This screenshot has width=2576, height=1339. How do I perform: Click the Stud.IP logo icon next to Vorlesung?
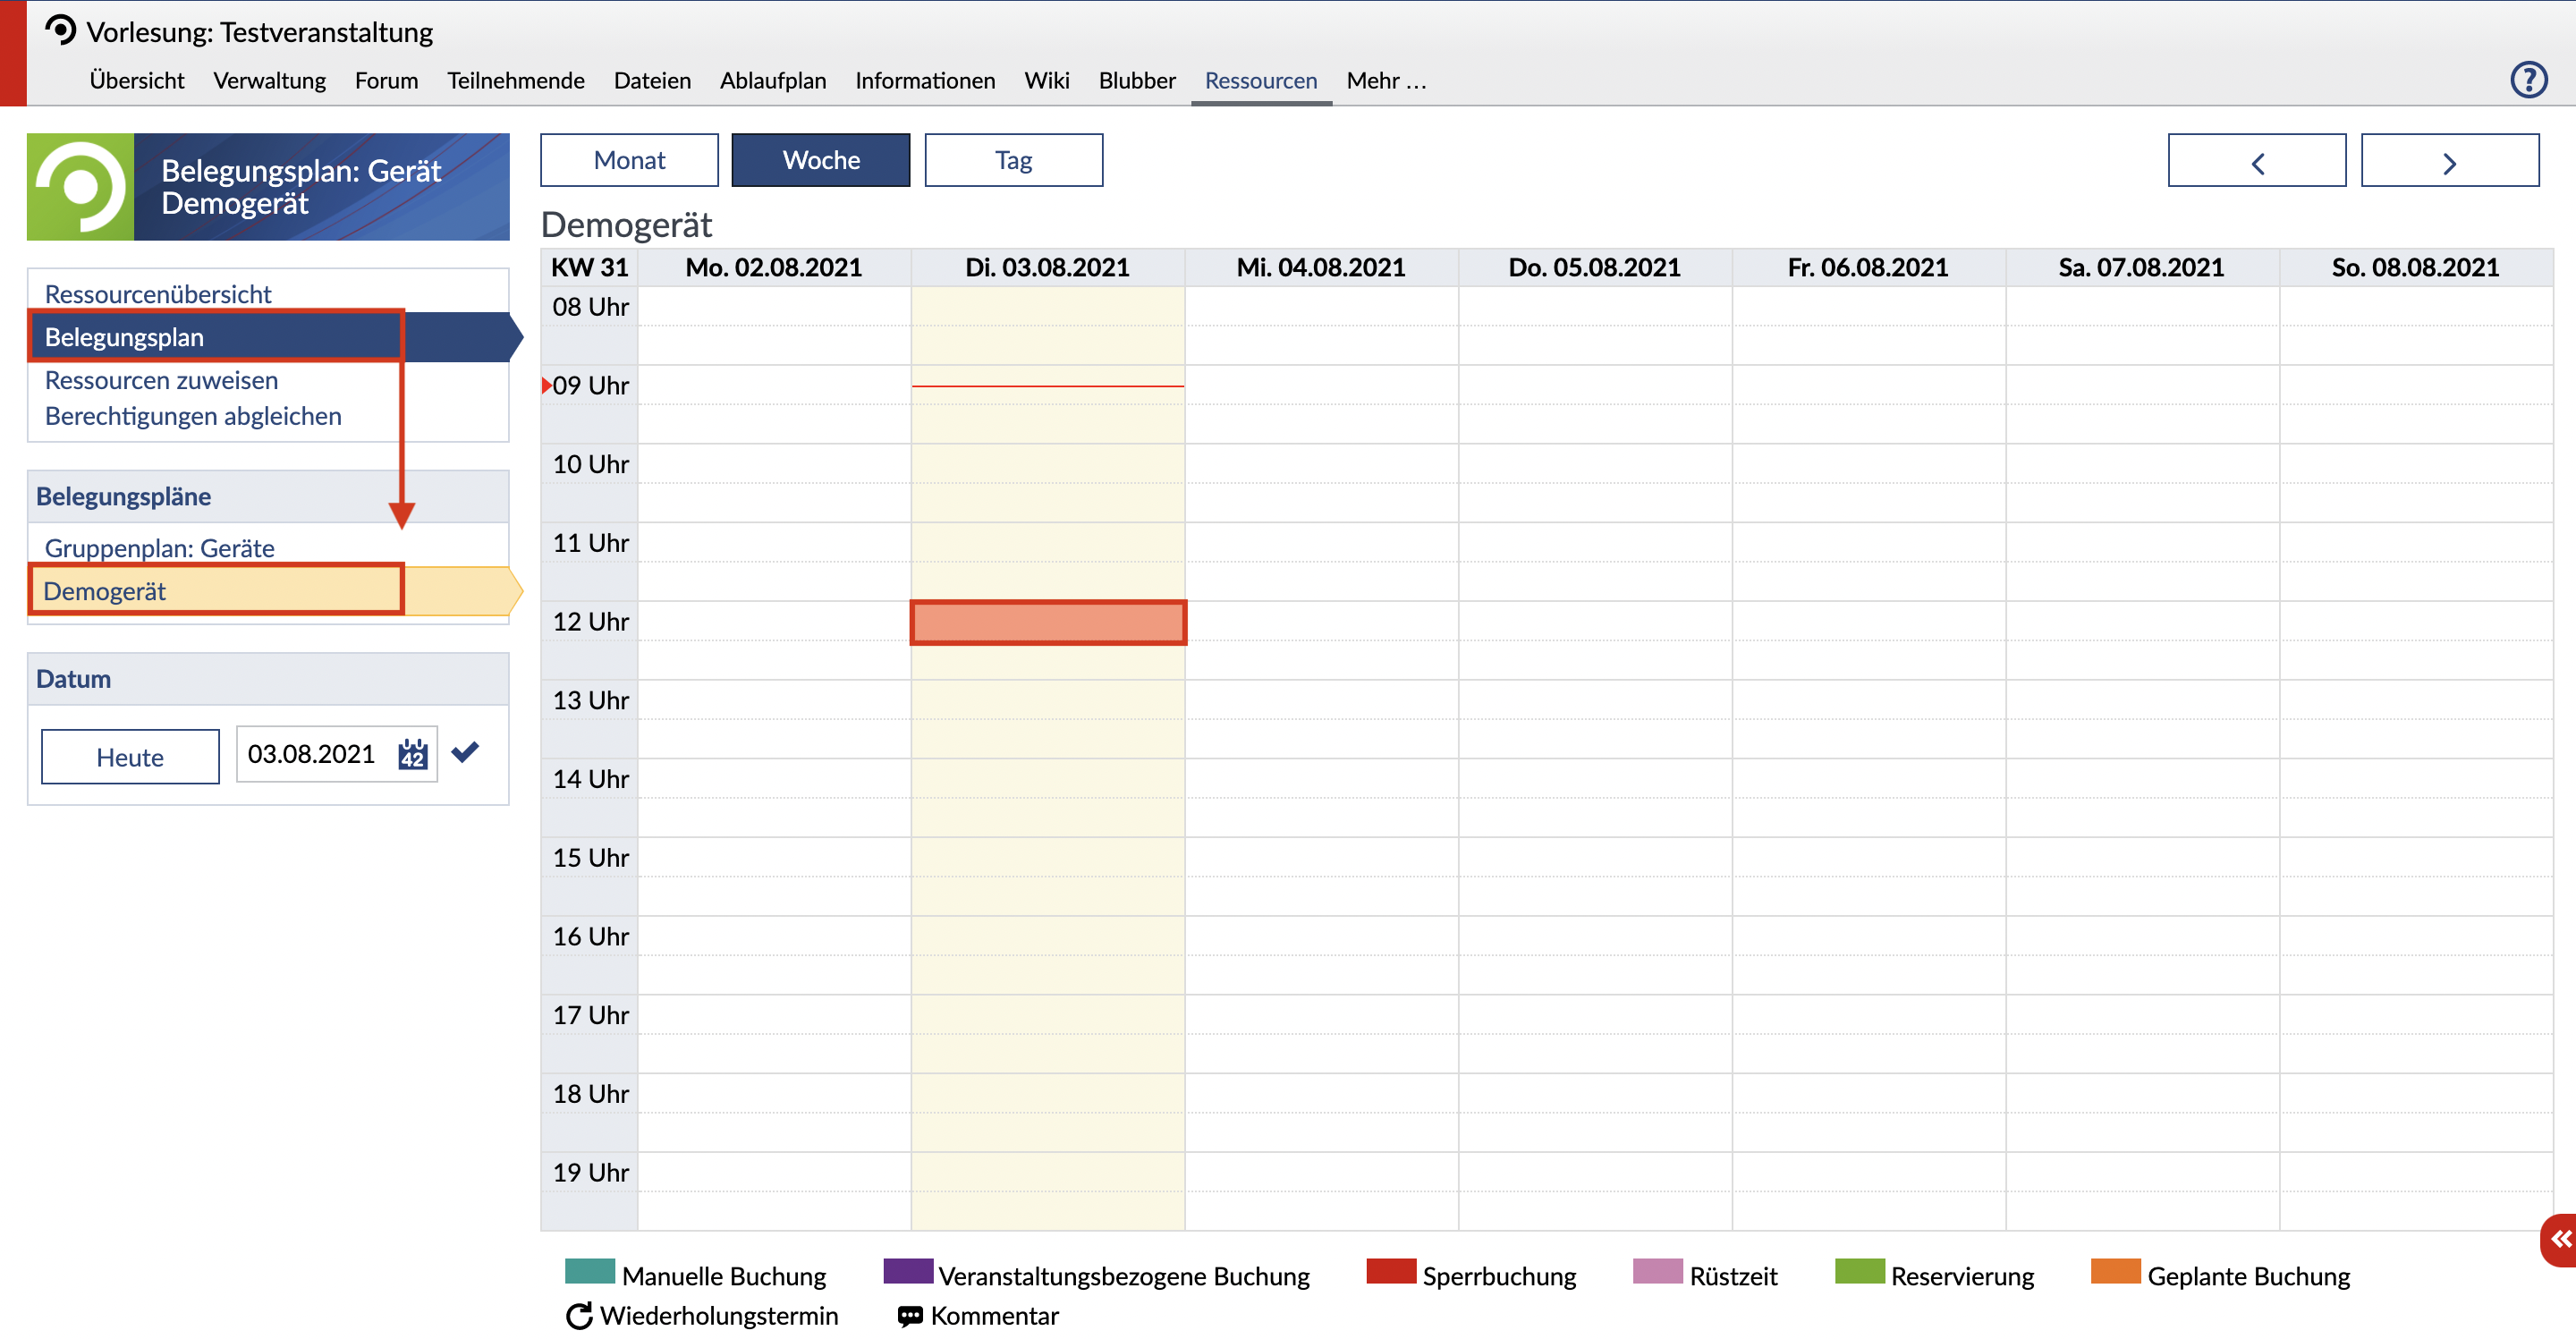[x=61, y=31]
